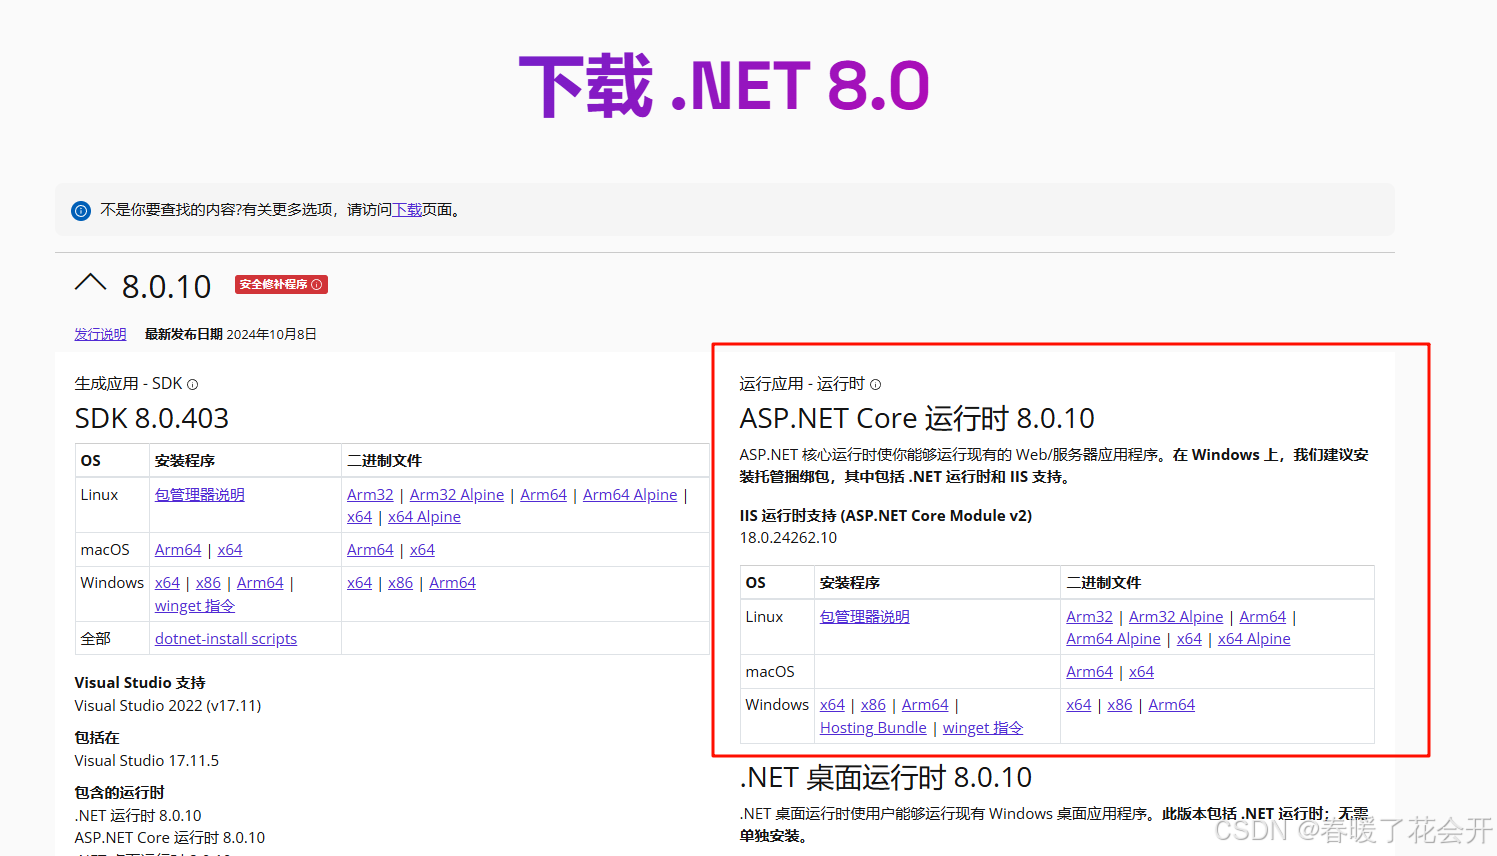
Task: Download SDK macOS x64 binary
Action: [x=422, y=550]
